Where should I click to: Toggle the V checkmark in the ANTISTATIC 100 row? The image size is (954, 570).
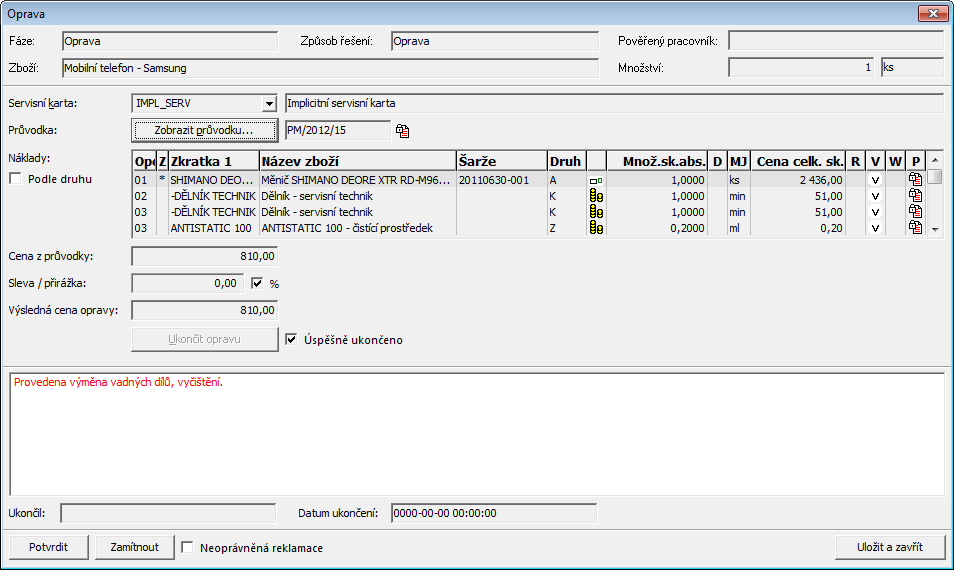[875, 228]
